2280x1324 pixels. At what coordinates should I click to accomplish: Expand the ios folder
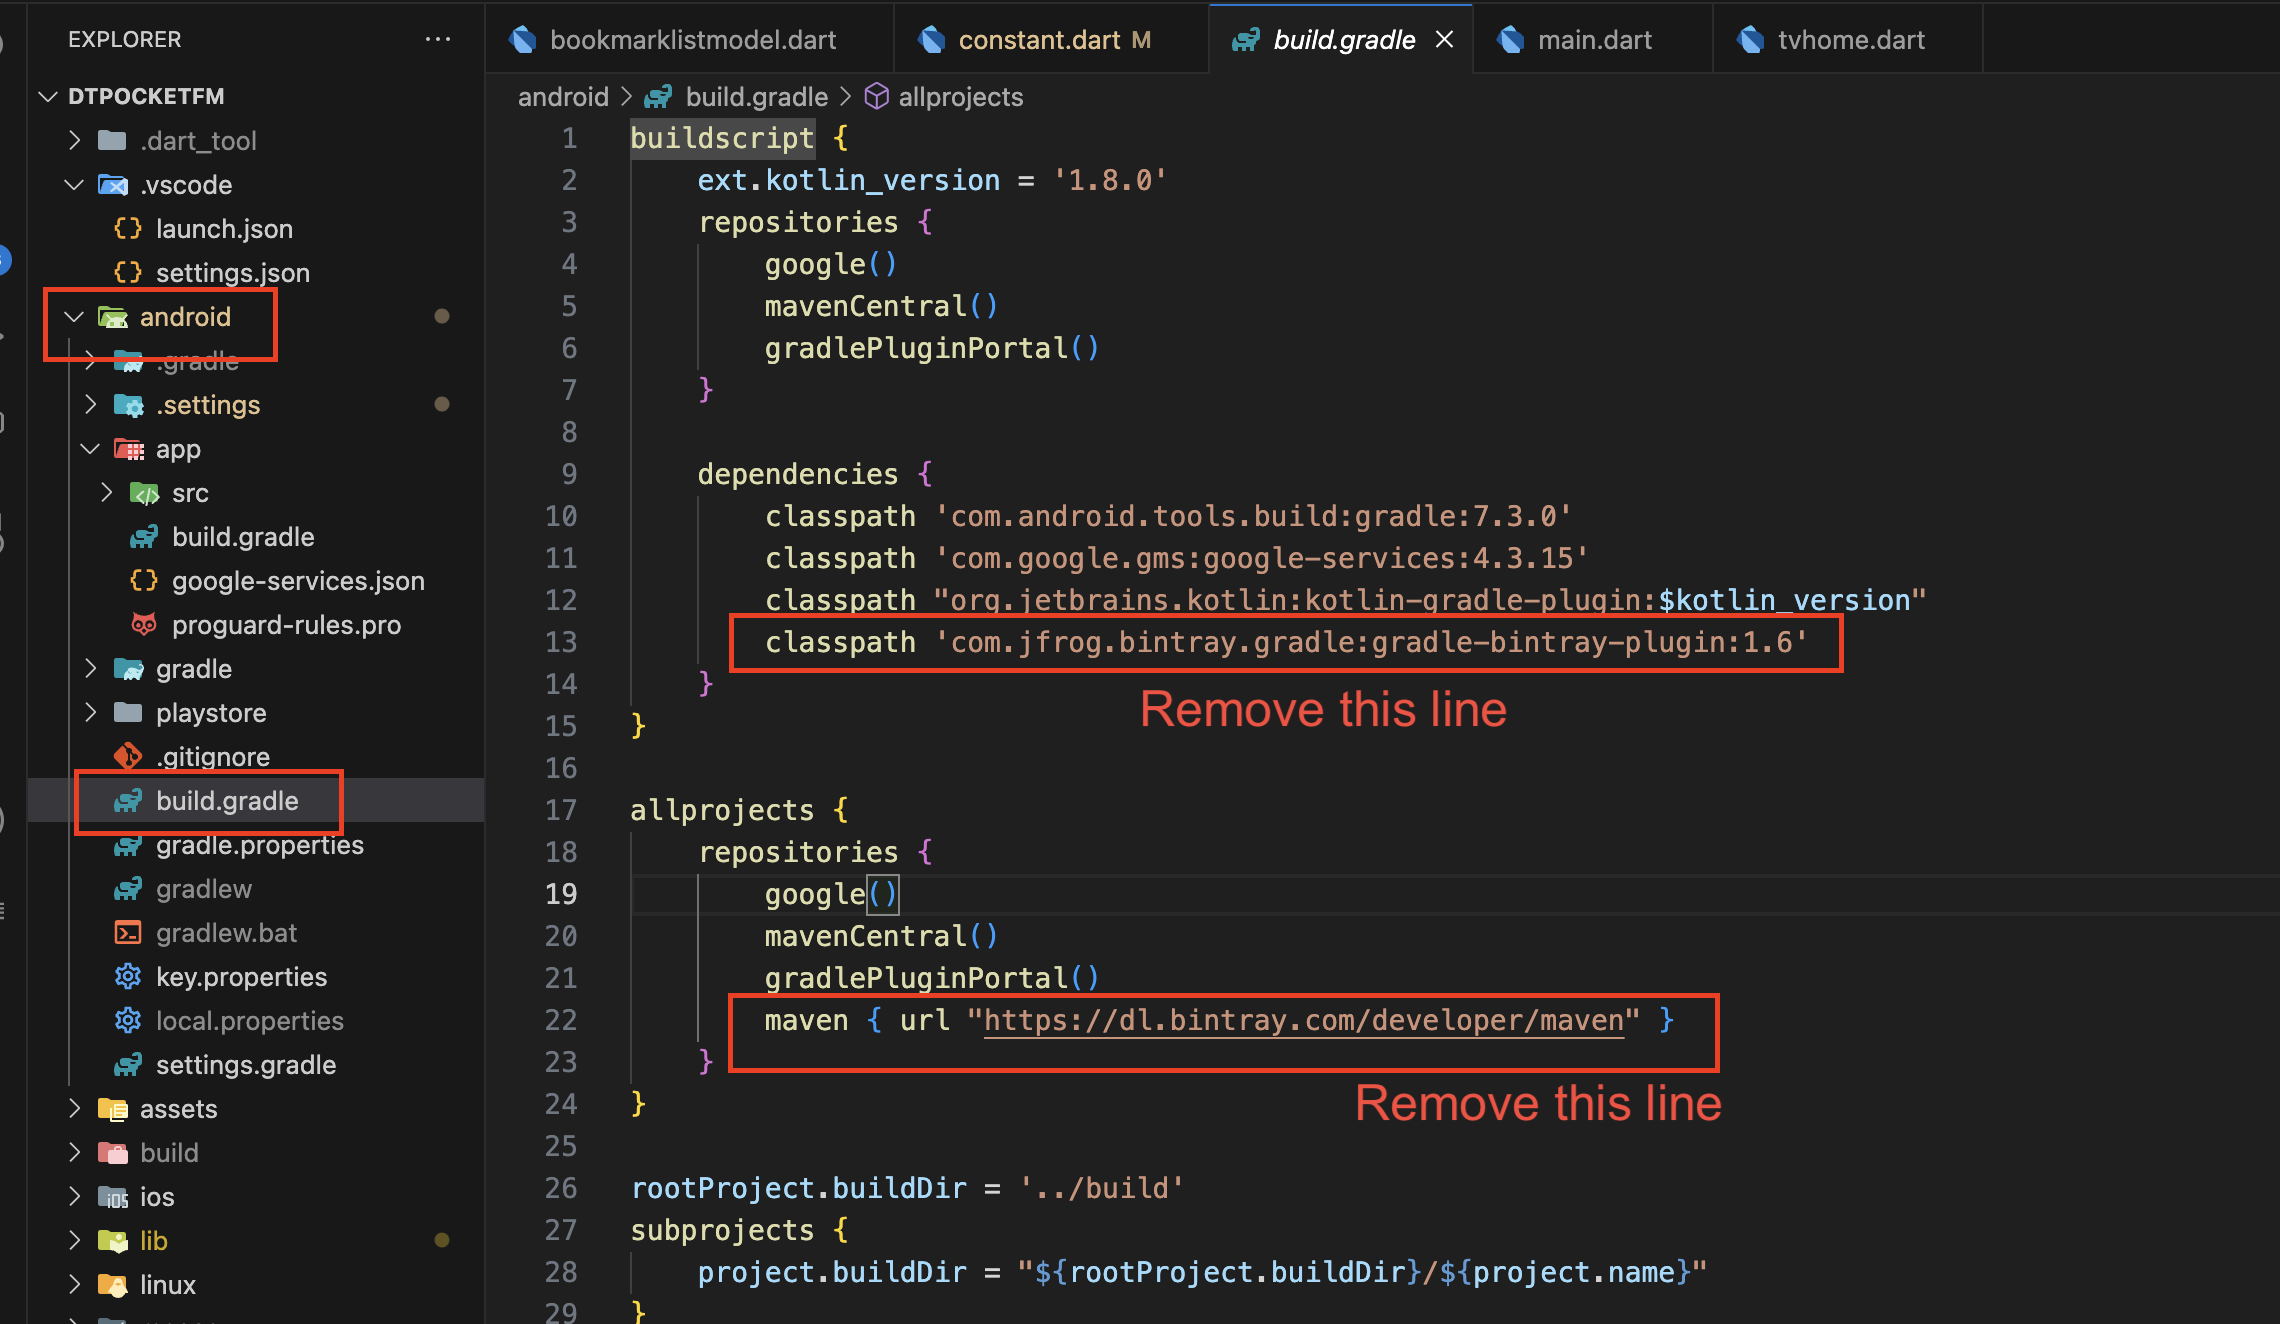[74, 1197]
